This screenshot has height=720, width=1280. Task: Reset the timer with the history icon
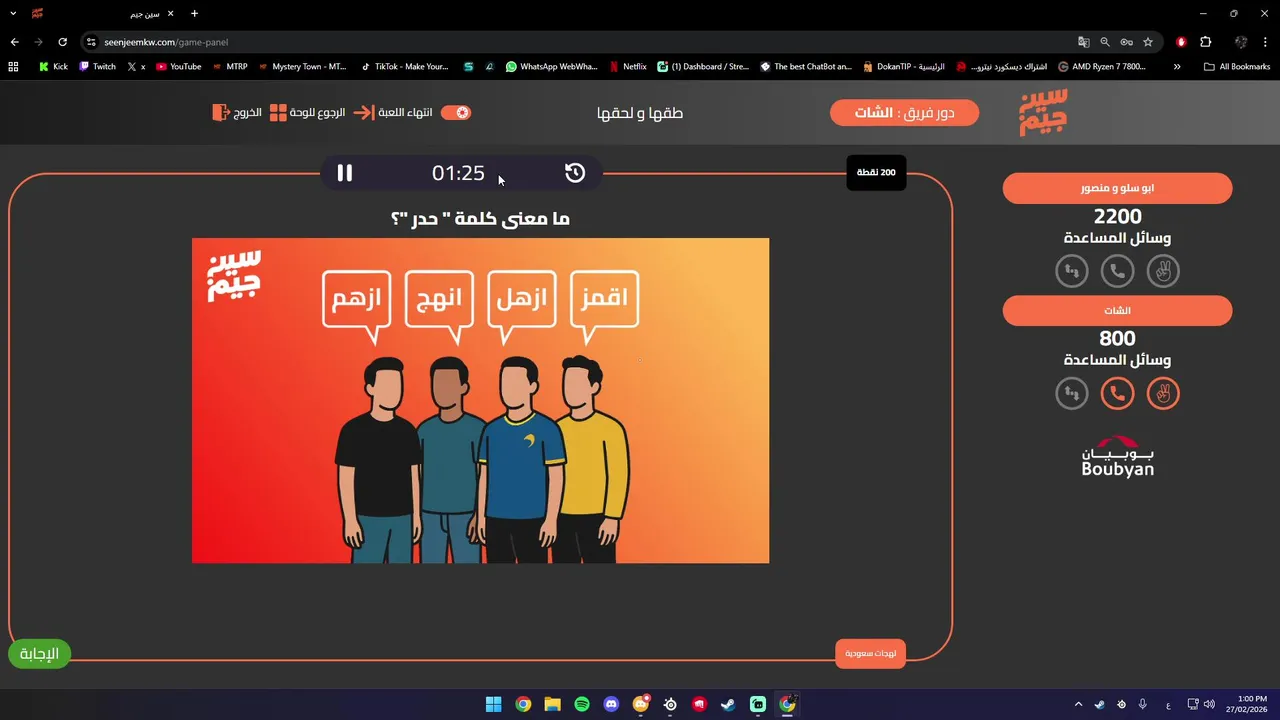575,173
